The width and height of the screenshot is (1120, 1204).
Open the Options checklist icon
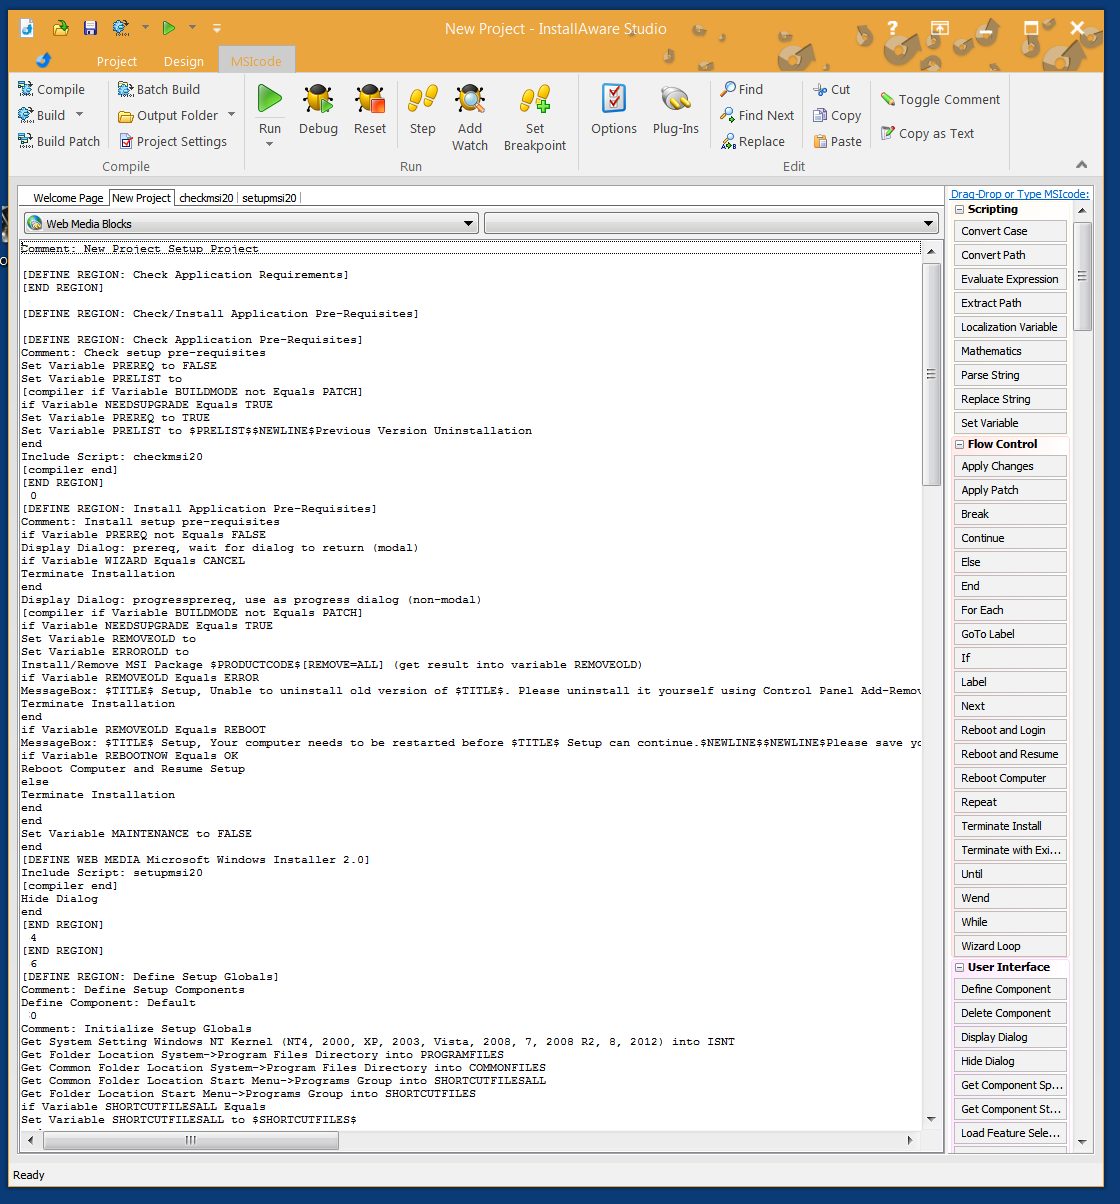click(x=614, y=98)
